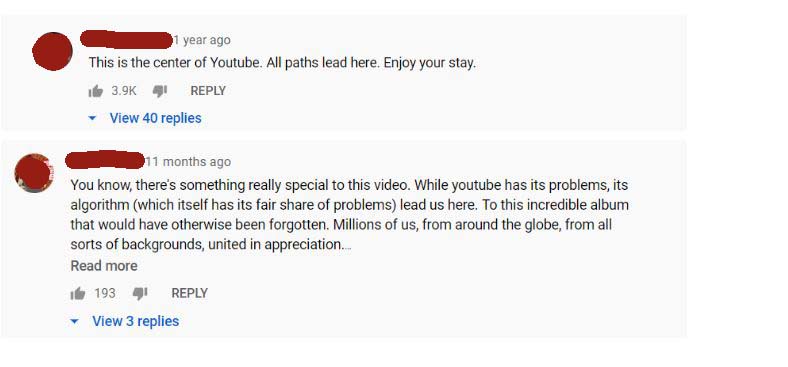
Task: Click the blue triangle beside View 40 replies
Action: pyautogui.click(x=92, y=119)
